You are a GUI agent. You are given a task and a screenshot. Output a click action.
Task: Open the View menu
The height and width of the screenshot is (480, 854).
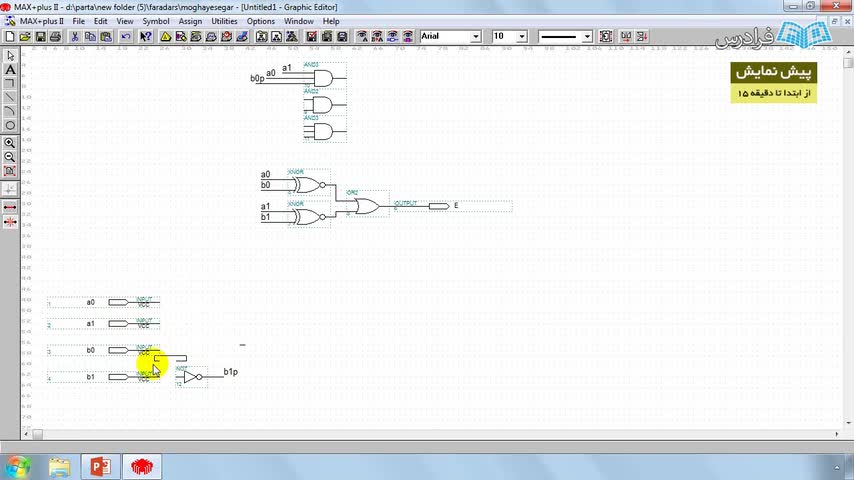tap(125, 21)
